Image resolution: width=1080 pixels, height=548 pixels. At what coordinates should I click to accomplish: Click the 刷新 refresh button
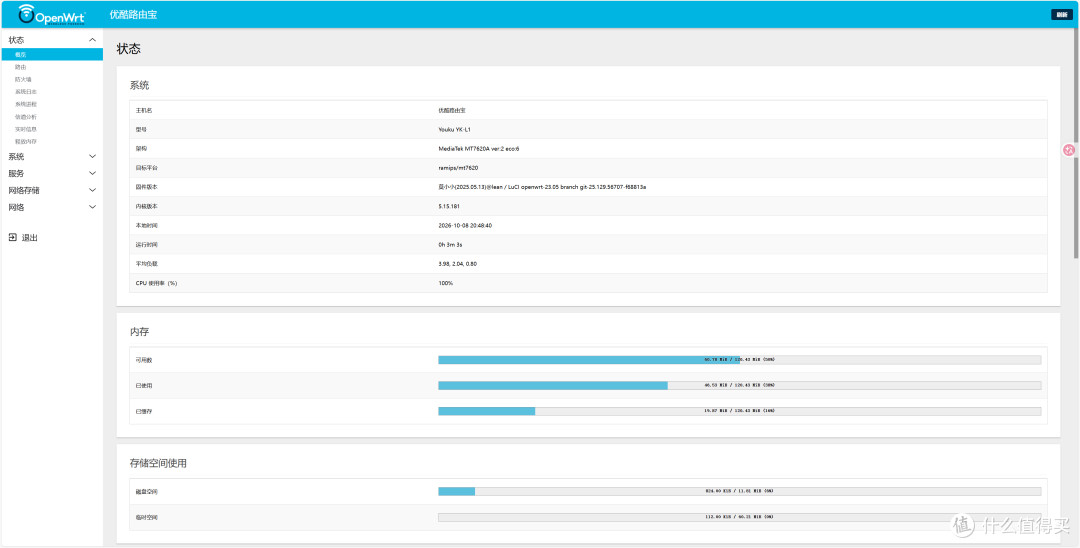pyautogui.click(x=1061, y=14)
